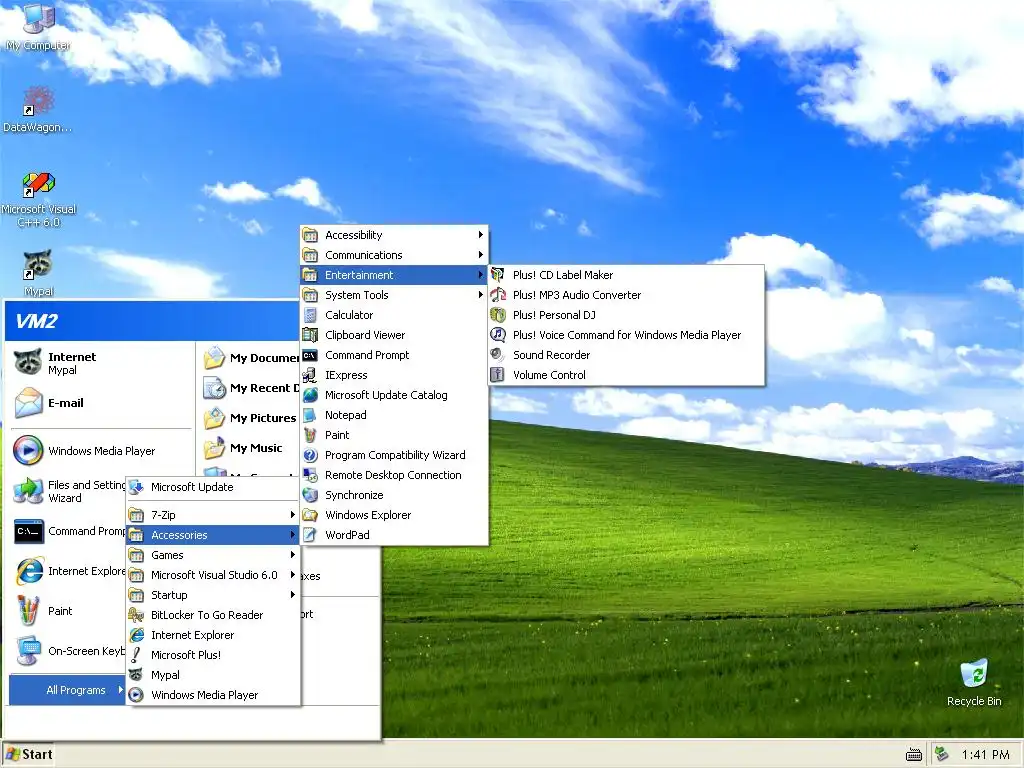Open Clipboard Viewer icon

pos(310,335)
